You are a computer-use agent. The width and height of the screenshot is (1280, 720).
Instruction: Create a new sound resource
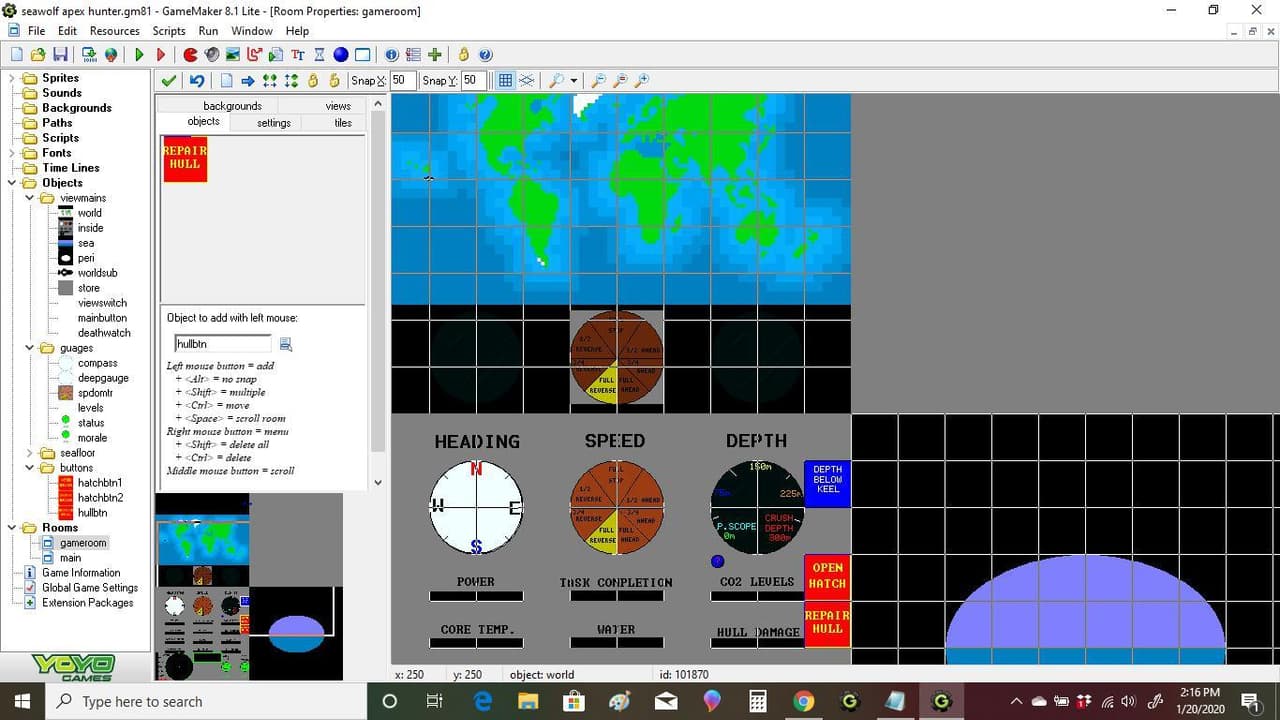211,55
